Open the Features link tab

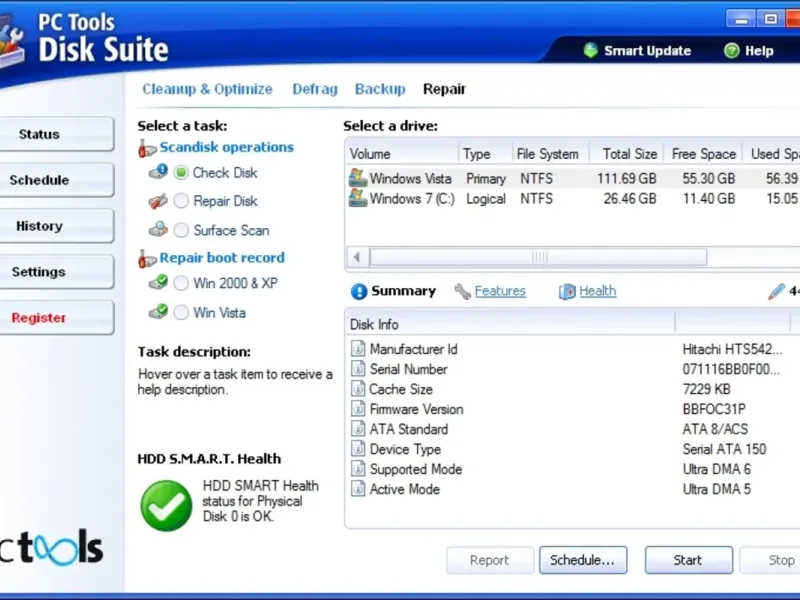coord(500,291)
